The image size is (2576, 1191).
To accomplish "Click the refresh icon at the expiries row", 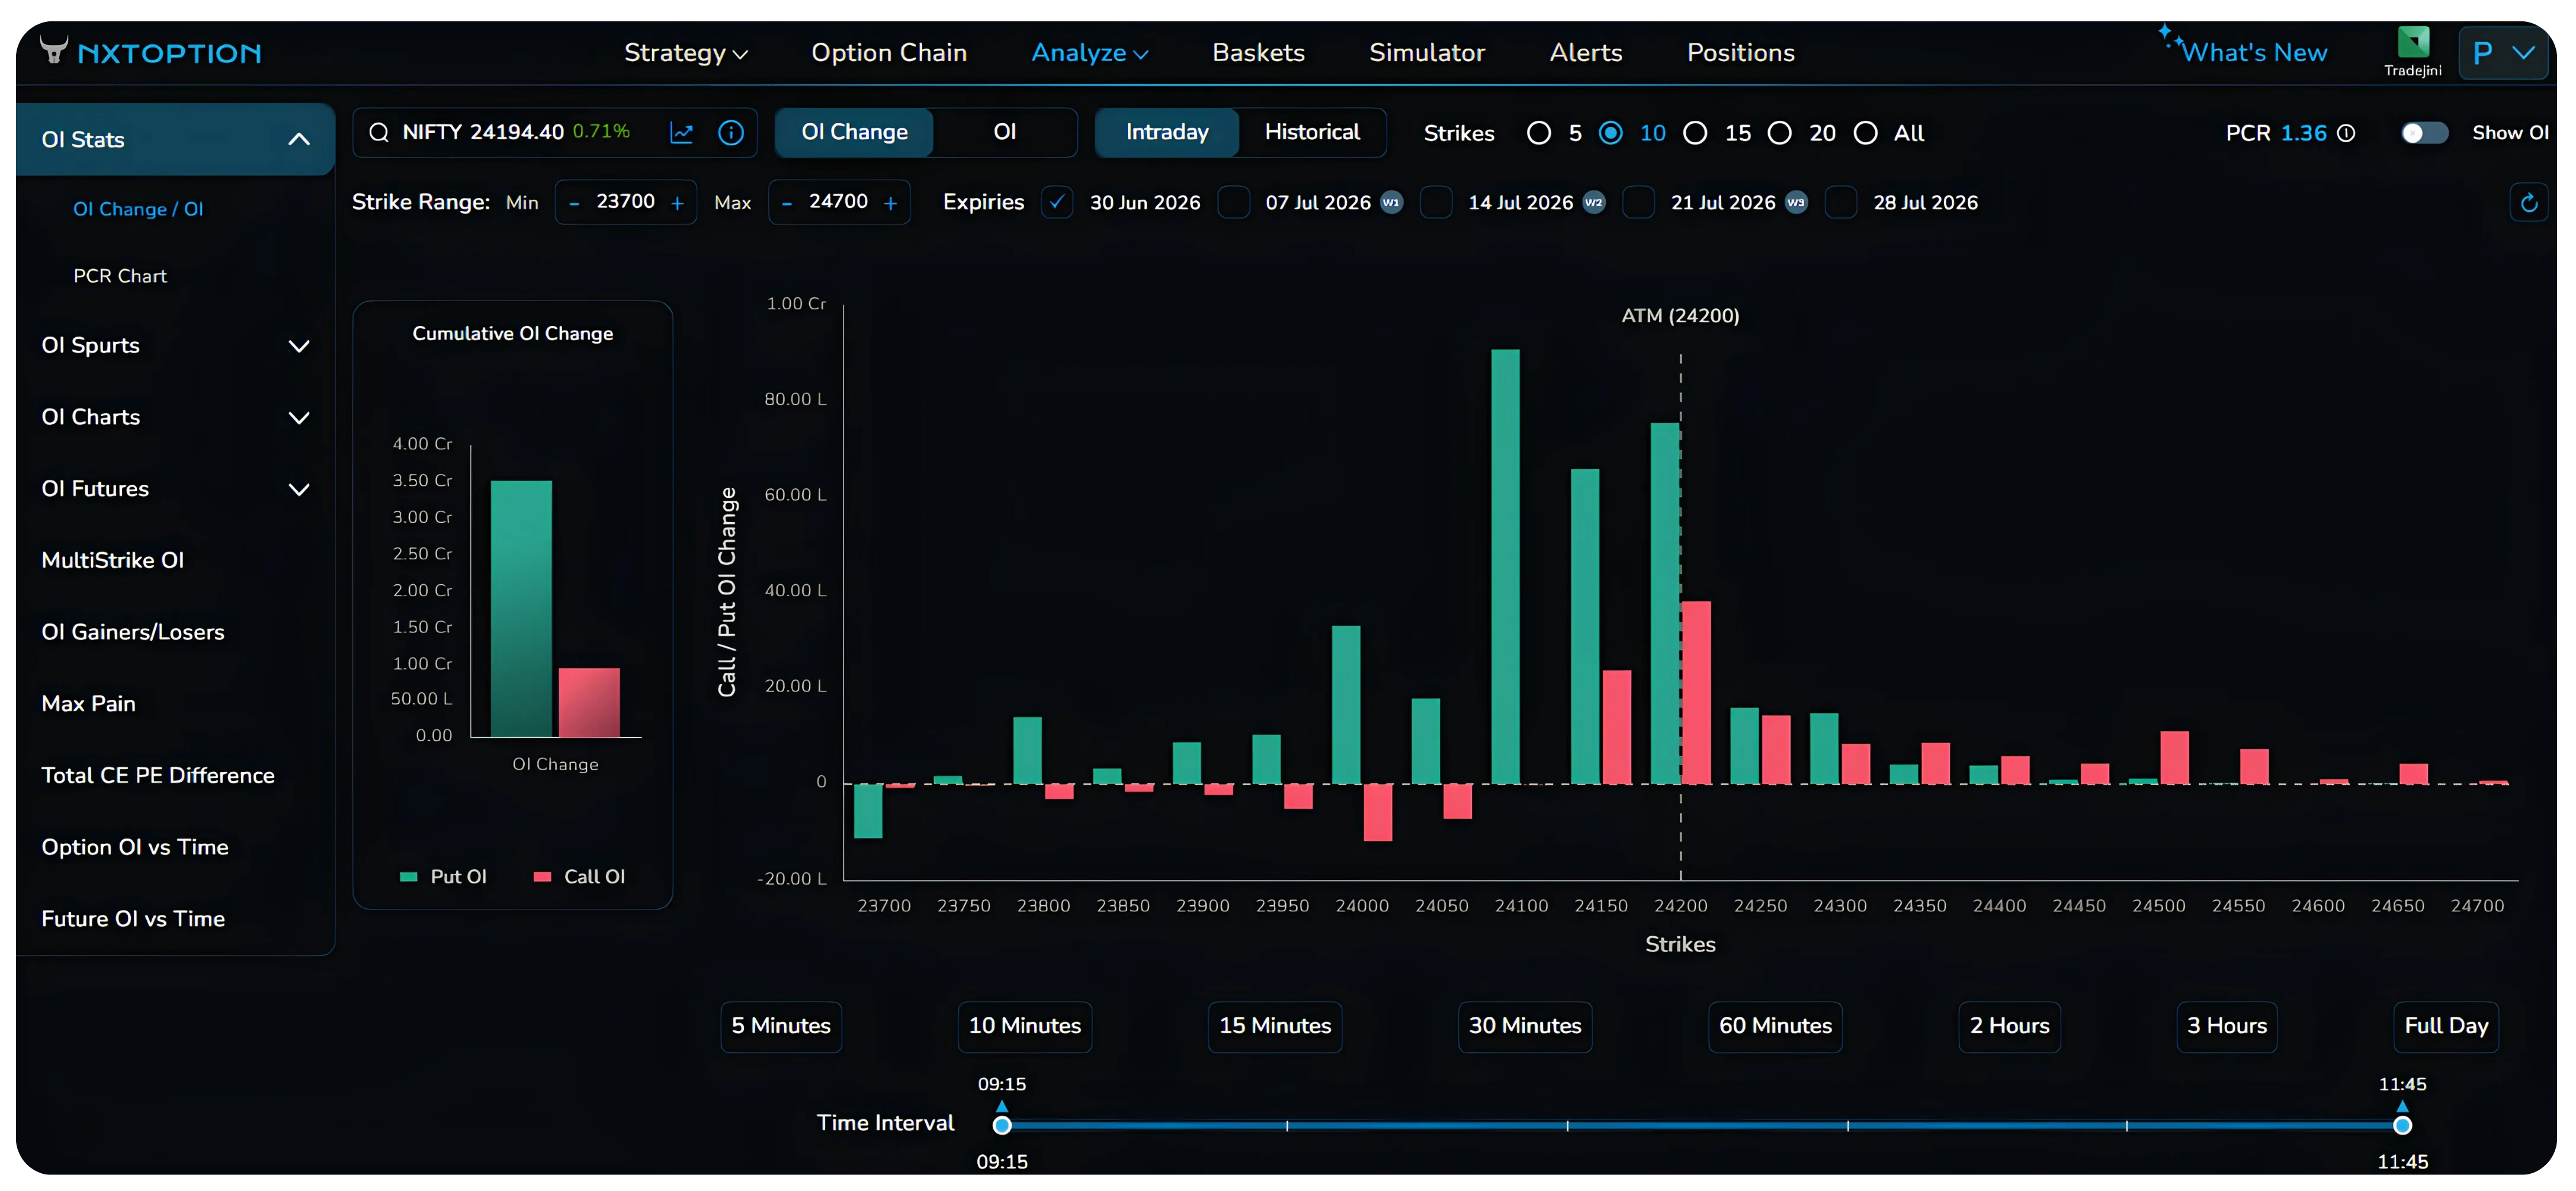I will [x=2529, y=203].
